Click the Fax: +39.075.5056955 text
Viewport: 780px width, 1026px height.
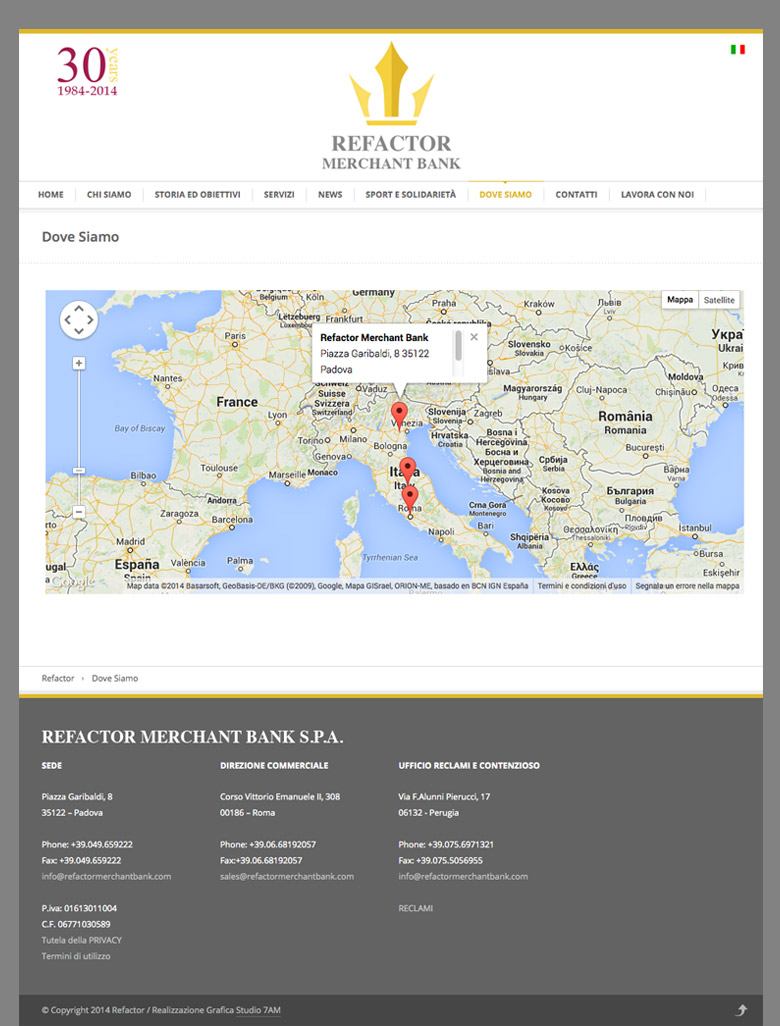[440, 860]
